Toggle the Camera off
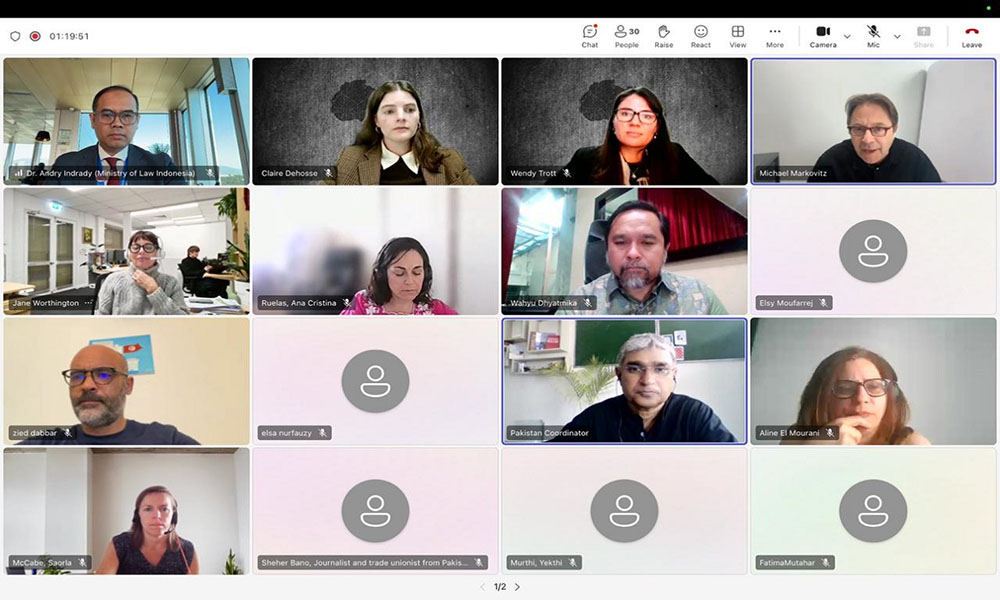This screenshot has width=1000, height=600. click(823, 36)
